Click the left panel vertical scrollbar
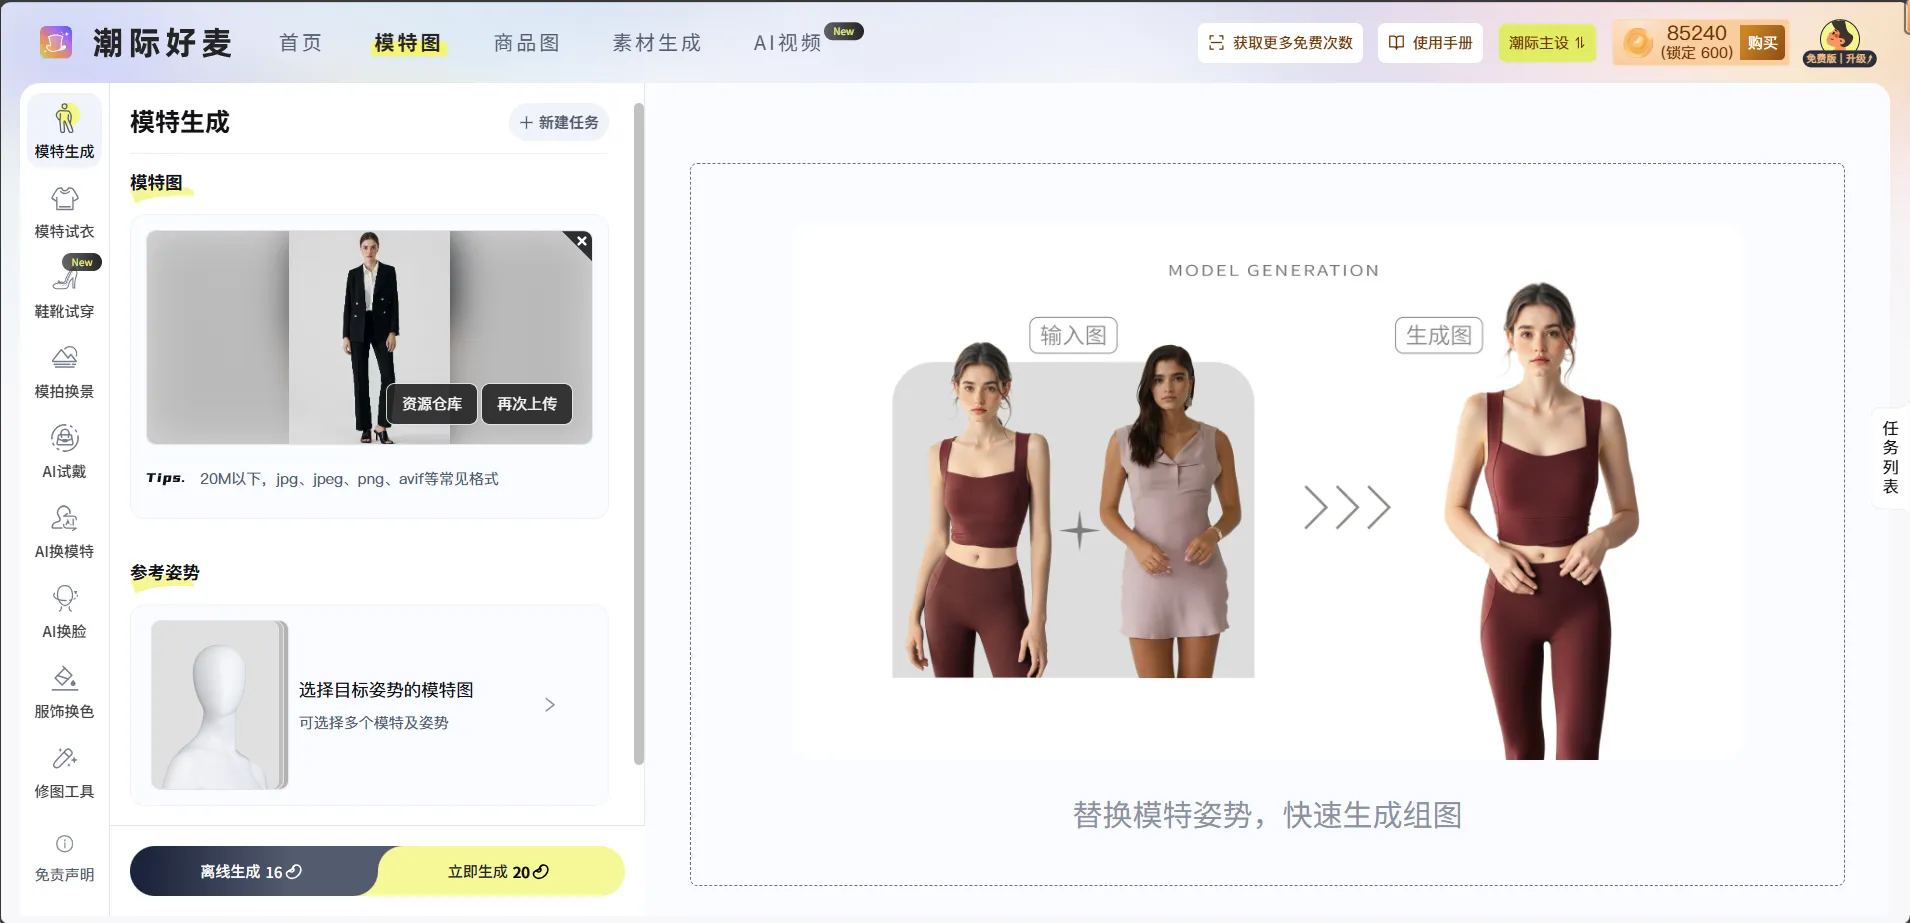This screenshot has width=1910, height=923. tap(639, 433)
